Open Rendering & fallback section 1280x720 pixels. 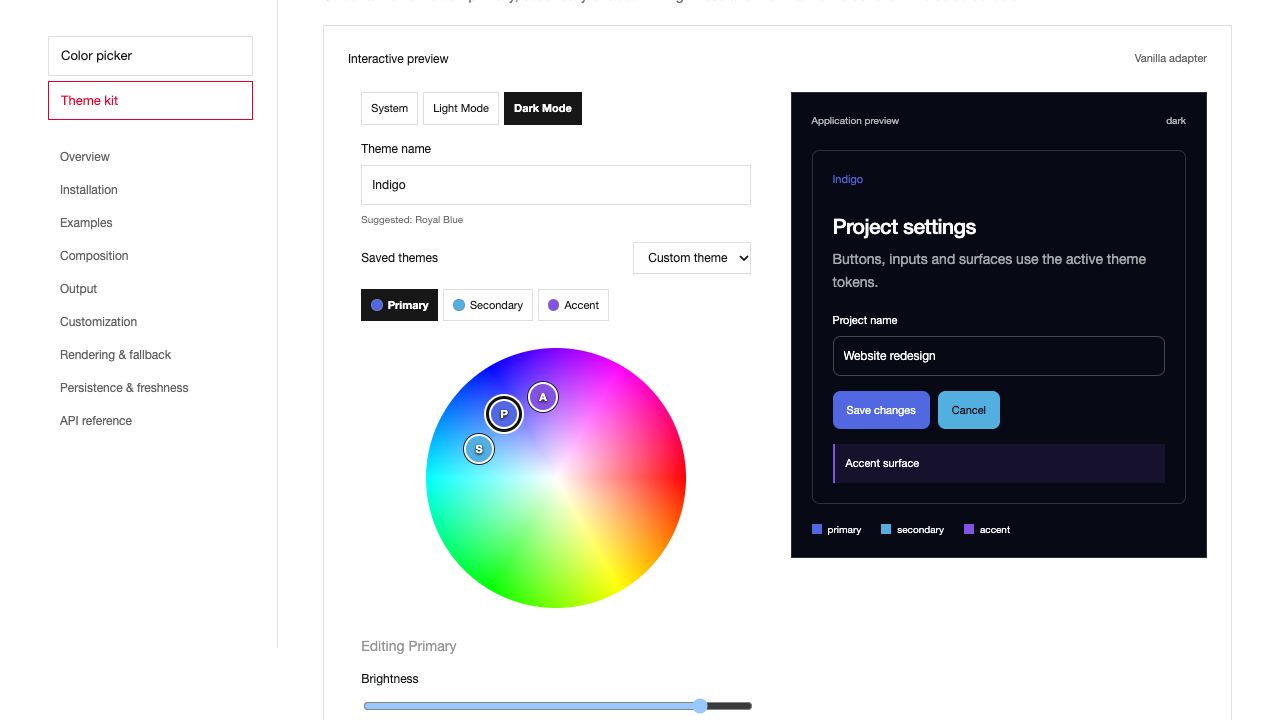tap(115, 355)
